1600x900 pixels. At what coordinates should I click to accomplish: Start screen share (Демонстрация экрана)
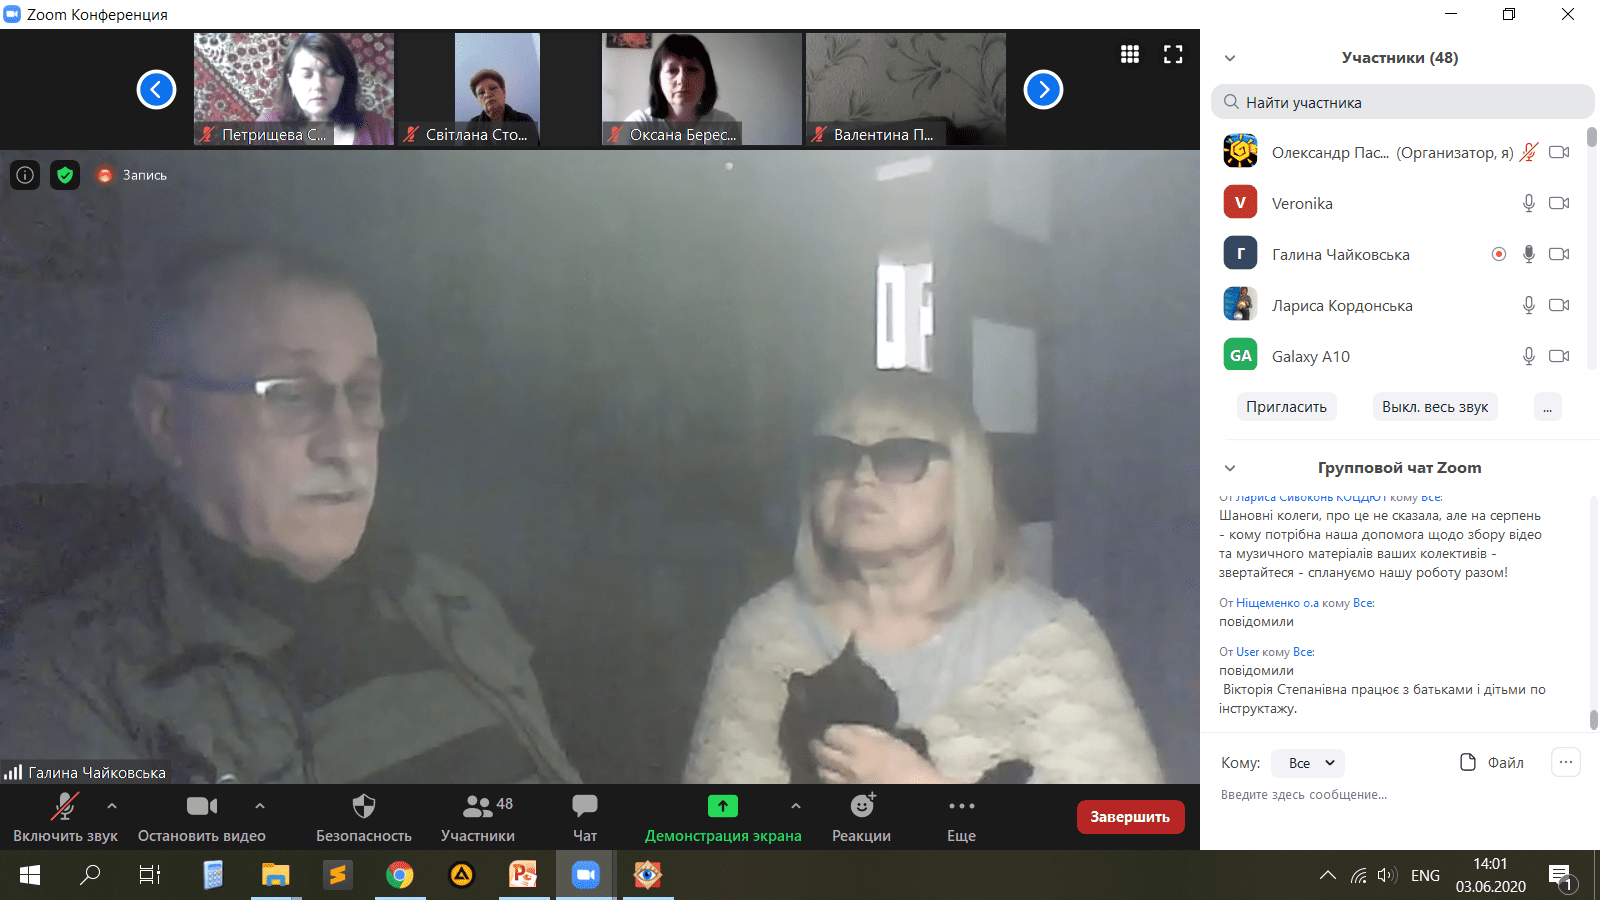722,818
